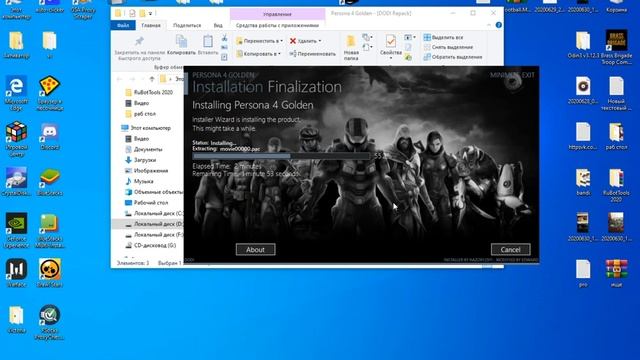This screenshot has width=640, height=360.
Task: Open the PC proxy checker desktop shortcut
Action: [49, 322]
